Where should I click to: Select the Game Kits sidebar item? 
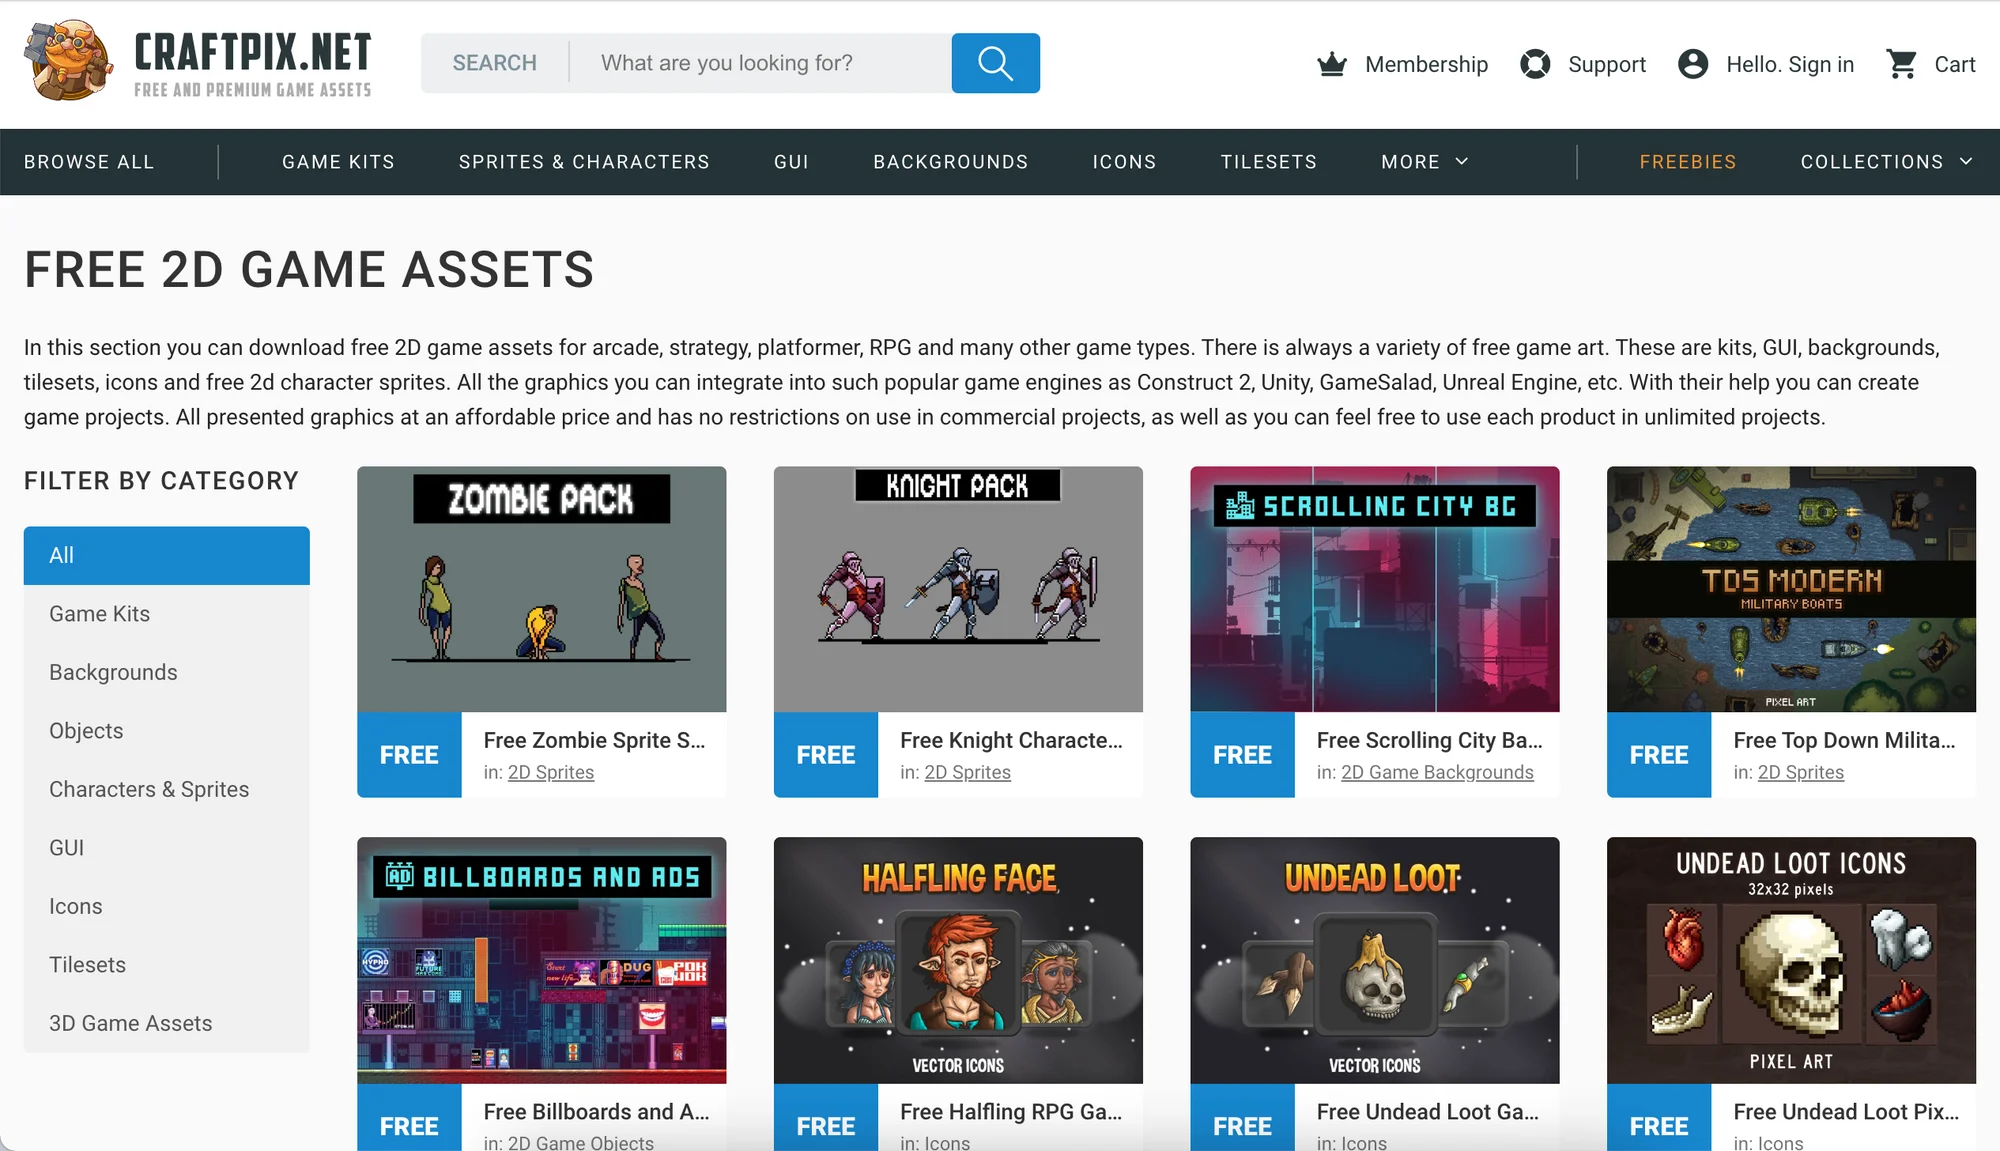(x=100, y=614)
